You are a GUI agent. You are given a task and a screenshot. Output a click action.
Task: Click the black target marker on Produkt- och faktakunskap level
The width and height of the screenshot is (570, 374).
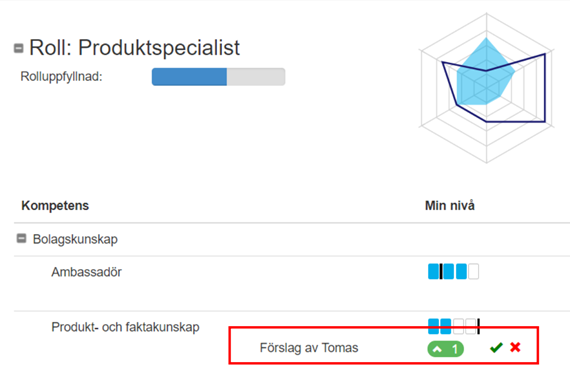(478, 326)
